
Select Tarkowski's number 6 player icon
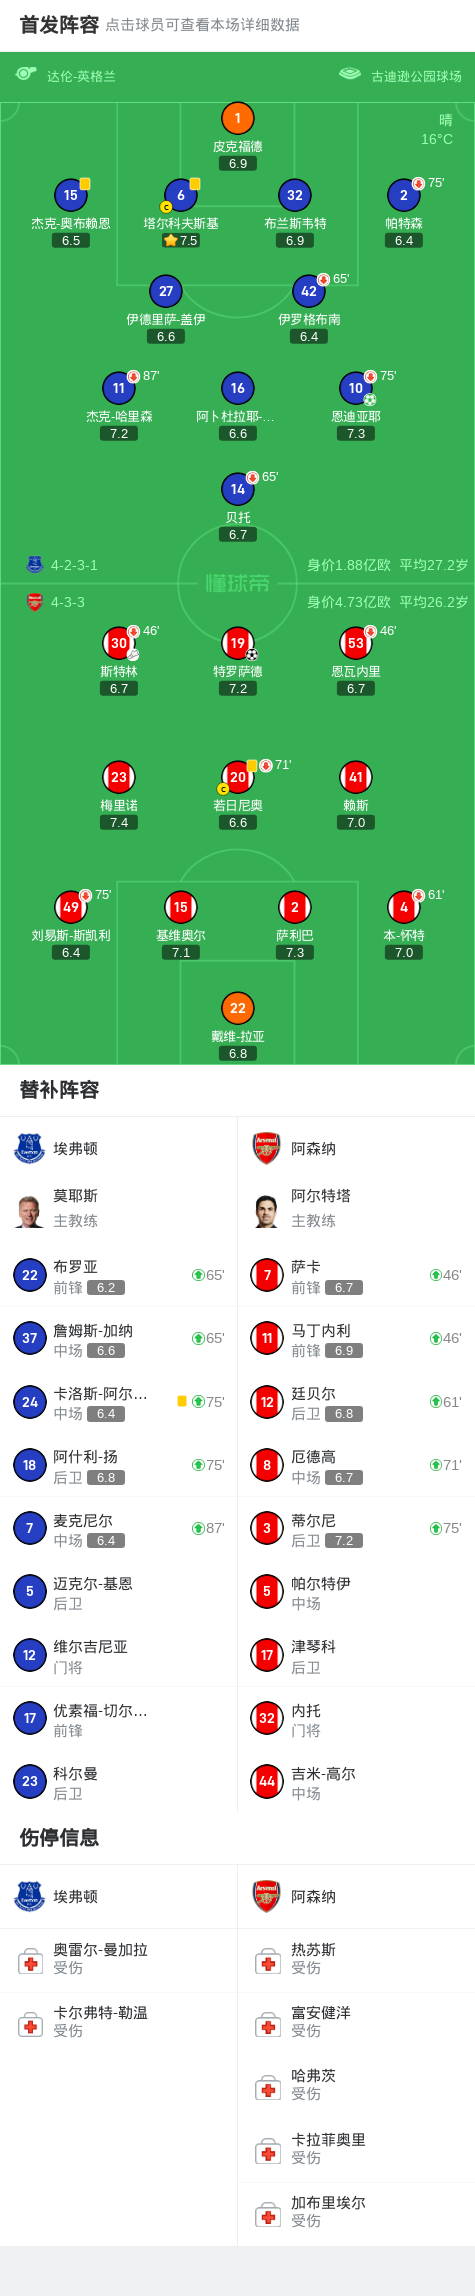coord(180,195)
